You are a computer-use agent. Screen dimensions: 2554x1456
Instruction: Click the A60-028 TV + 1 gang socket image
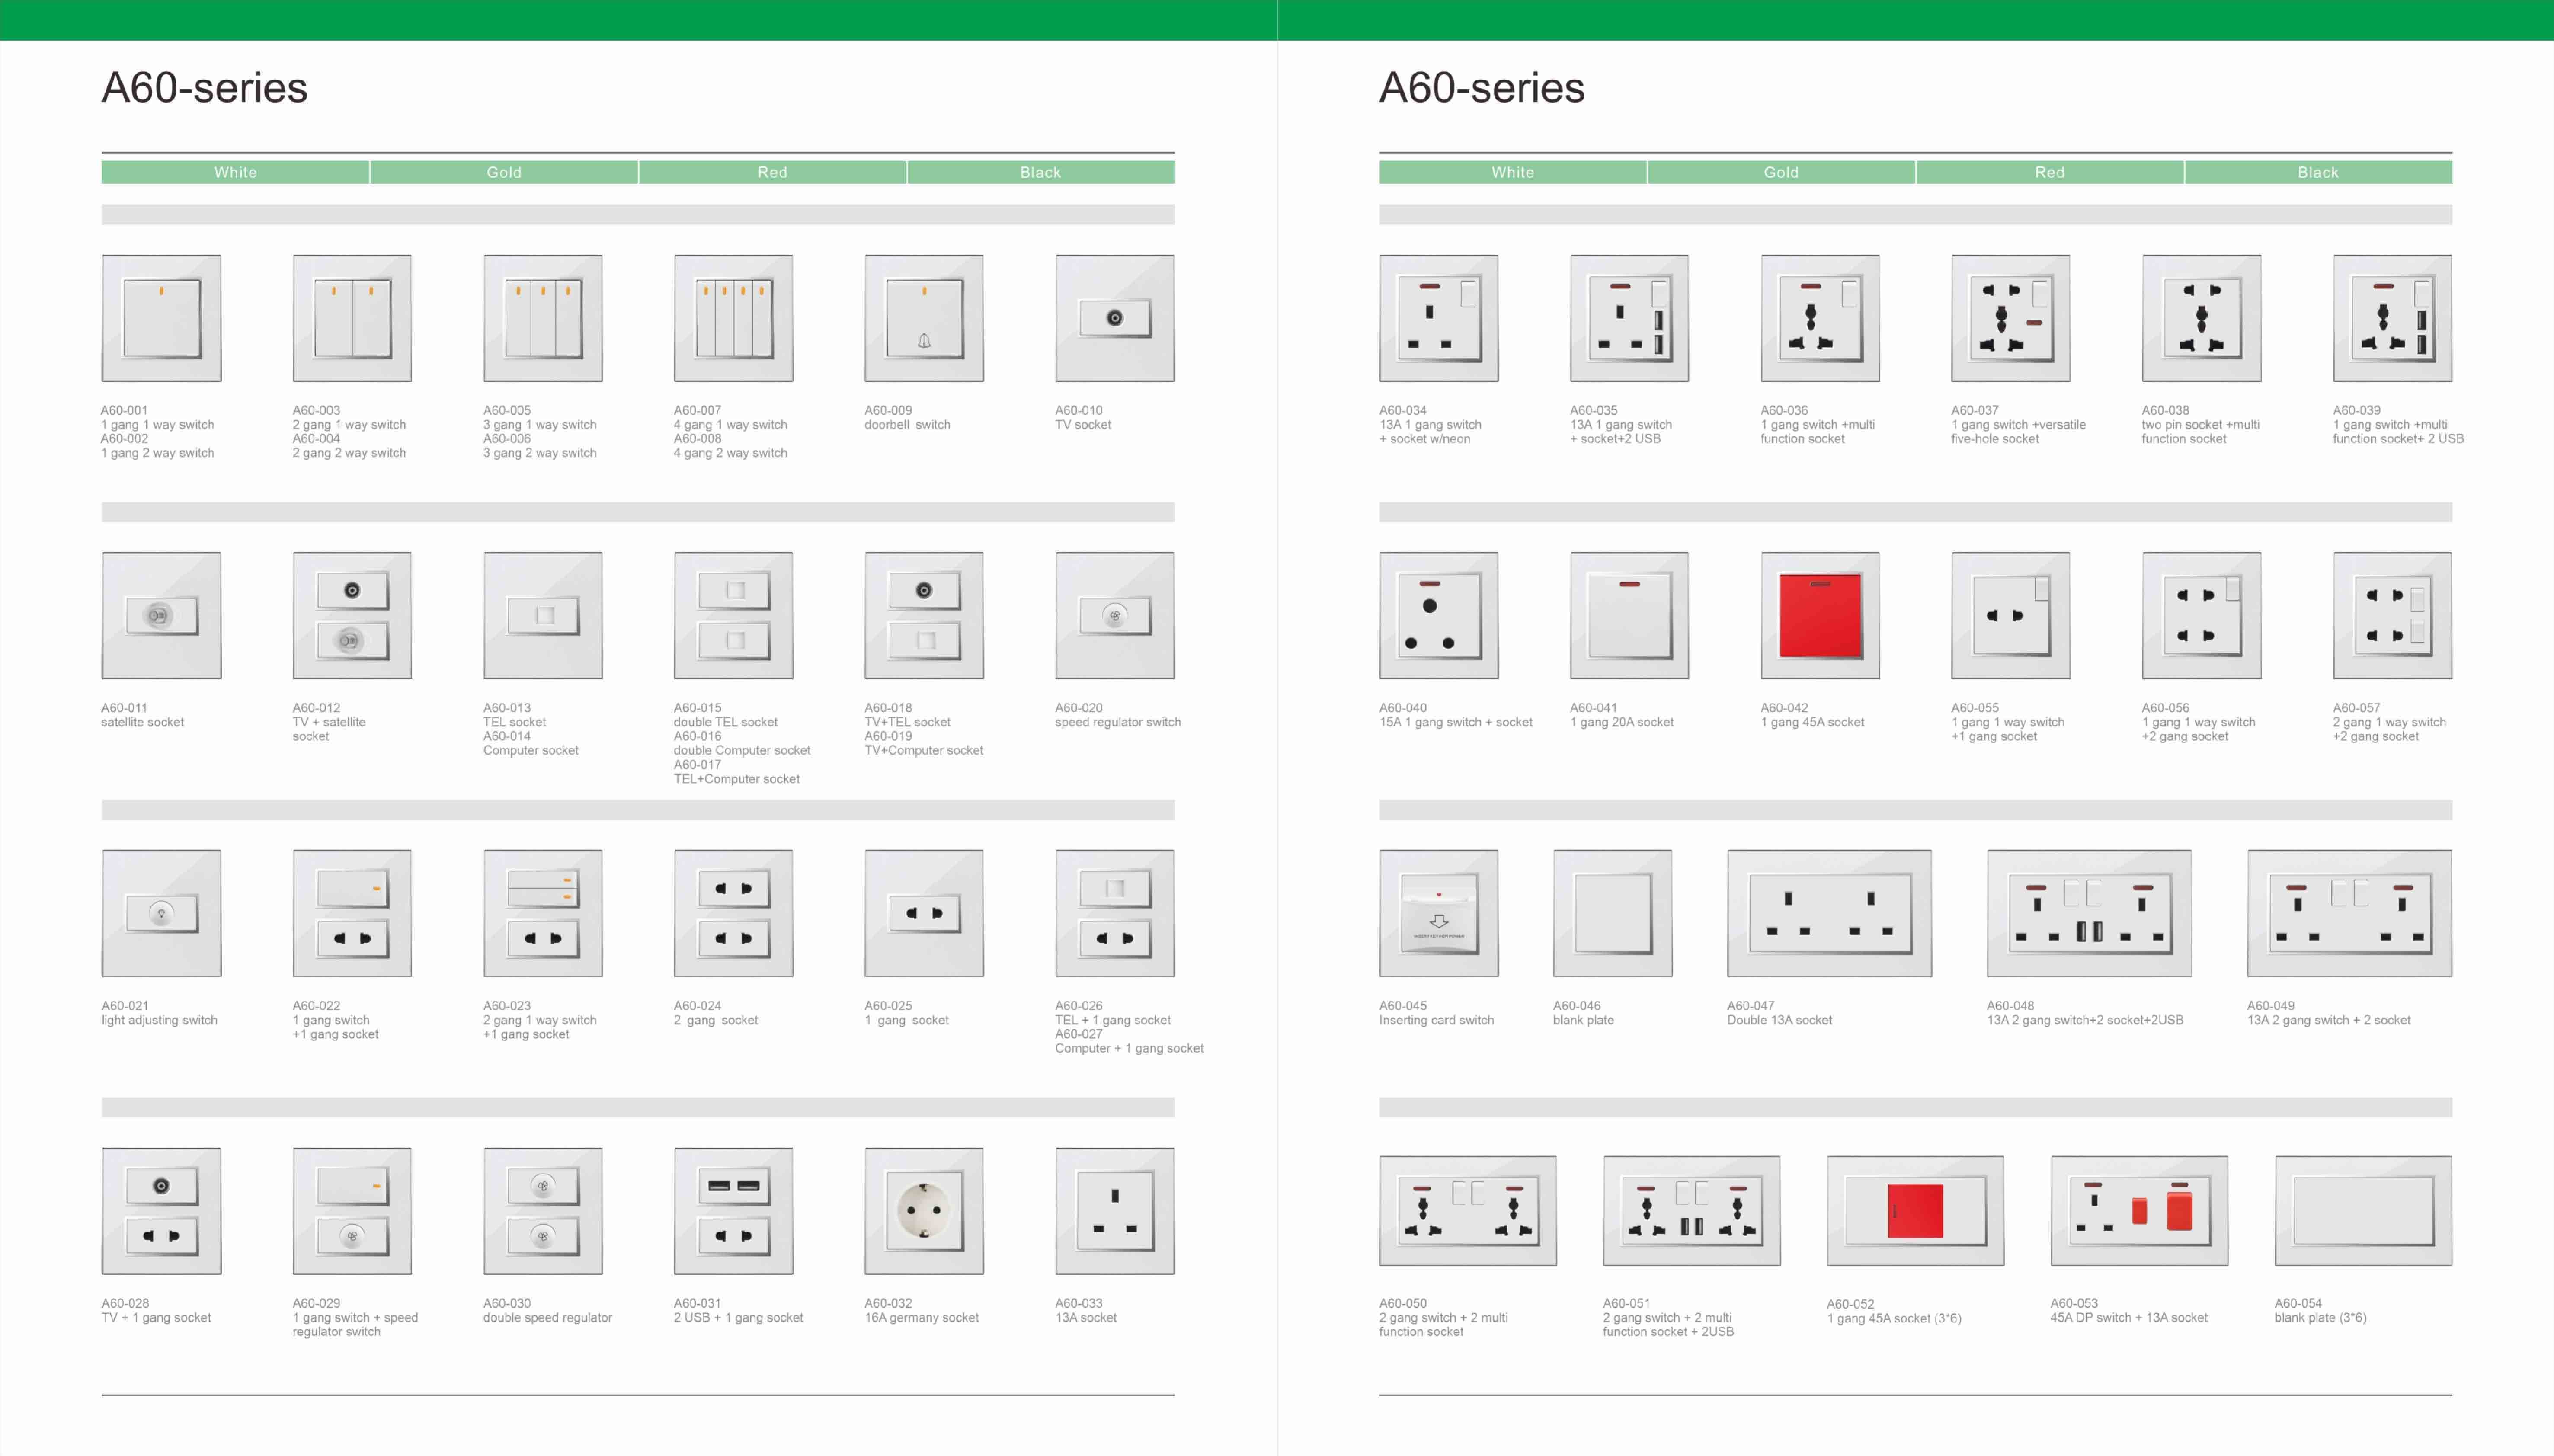[161, 1211]
